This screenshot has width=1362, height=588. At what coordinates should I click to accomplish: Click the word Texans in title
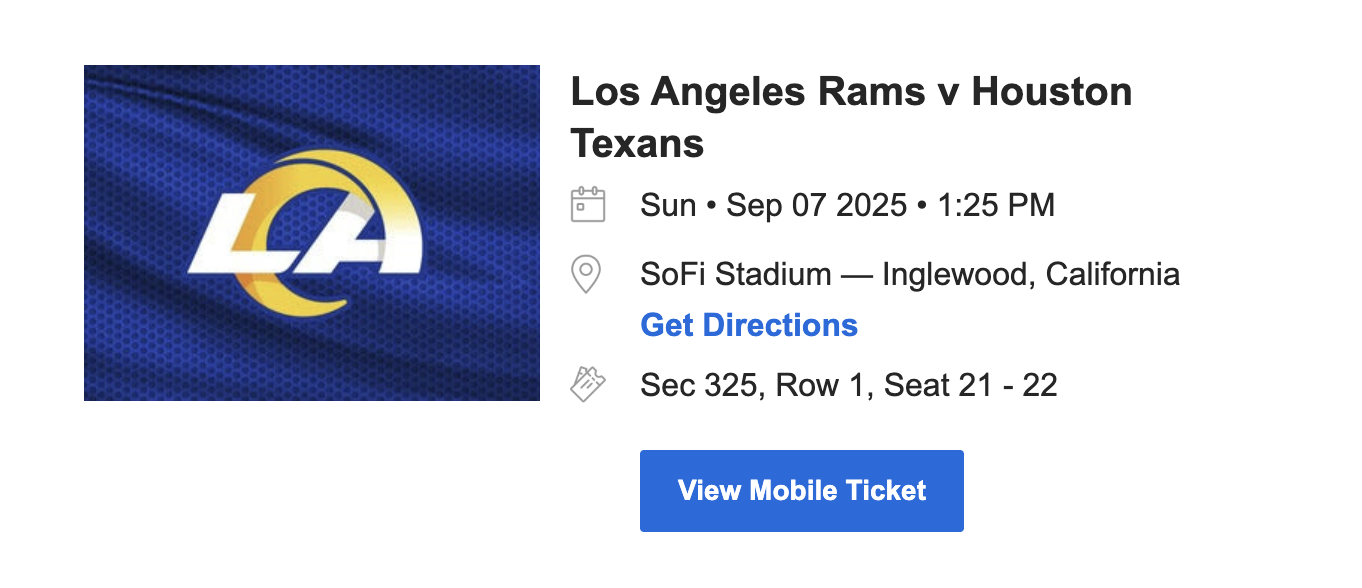click(x=637, y=144)
